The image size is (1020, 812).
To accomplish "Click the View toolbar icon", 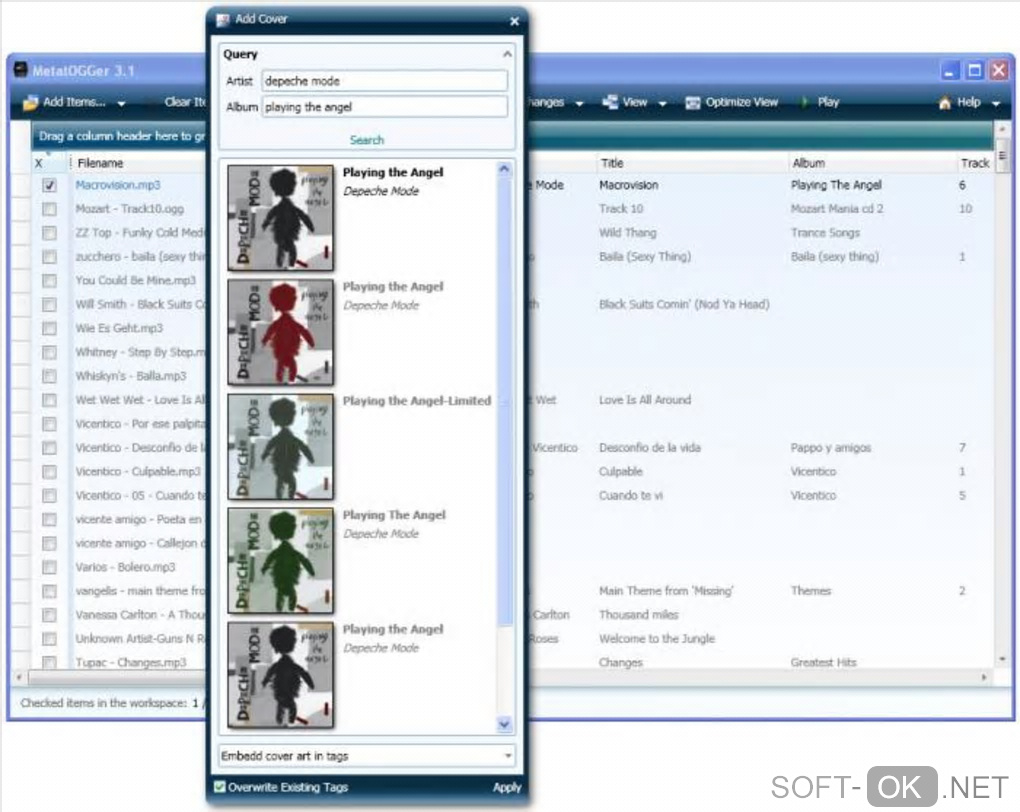I will [x=610, y=102].
